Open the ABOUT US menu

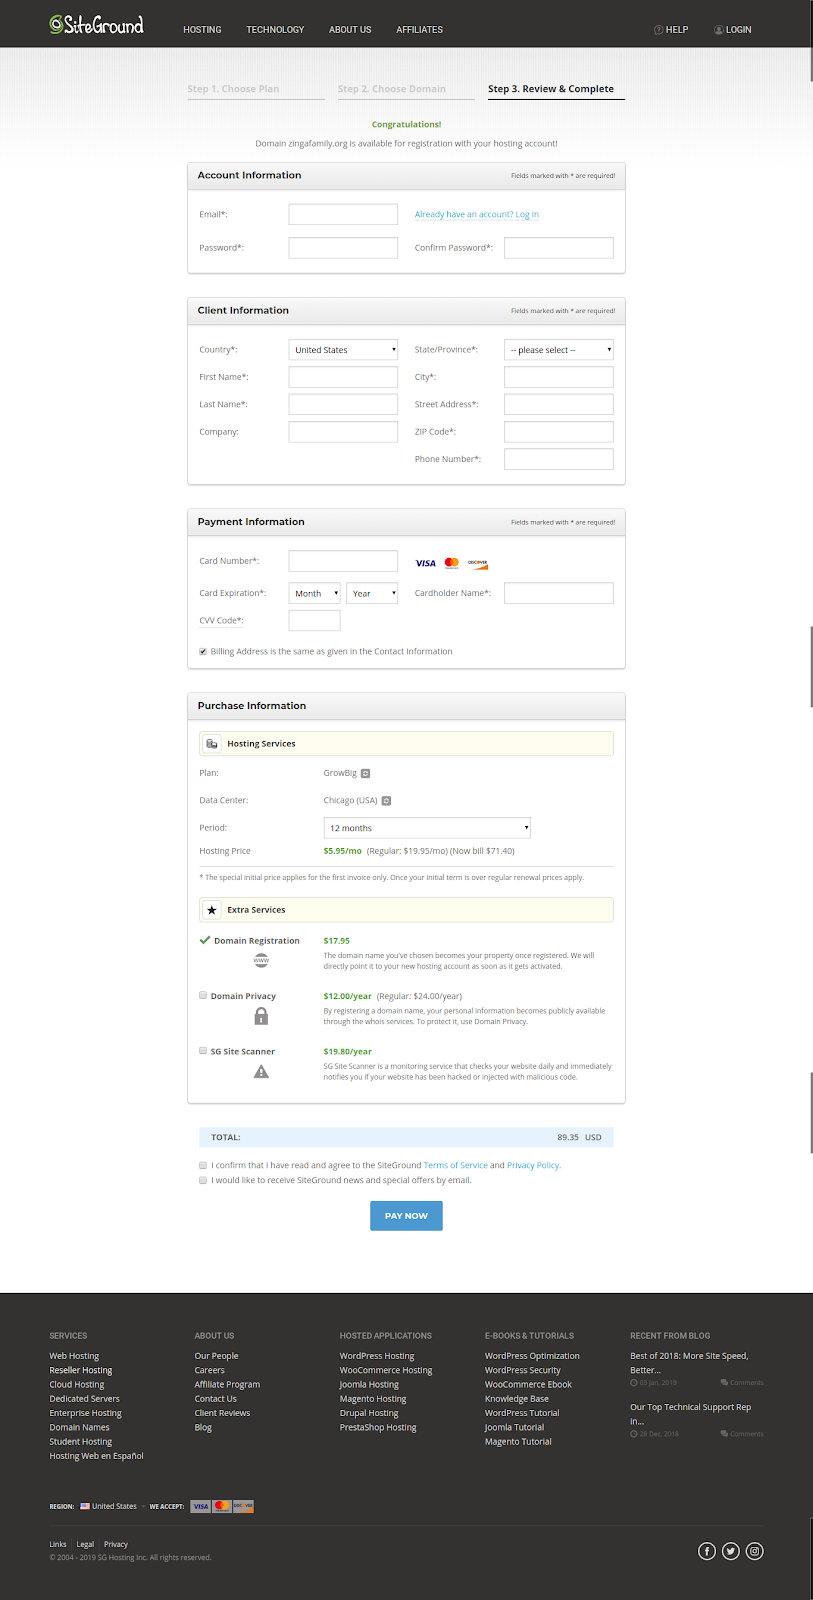click(350, 29)
